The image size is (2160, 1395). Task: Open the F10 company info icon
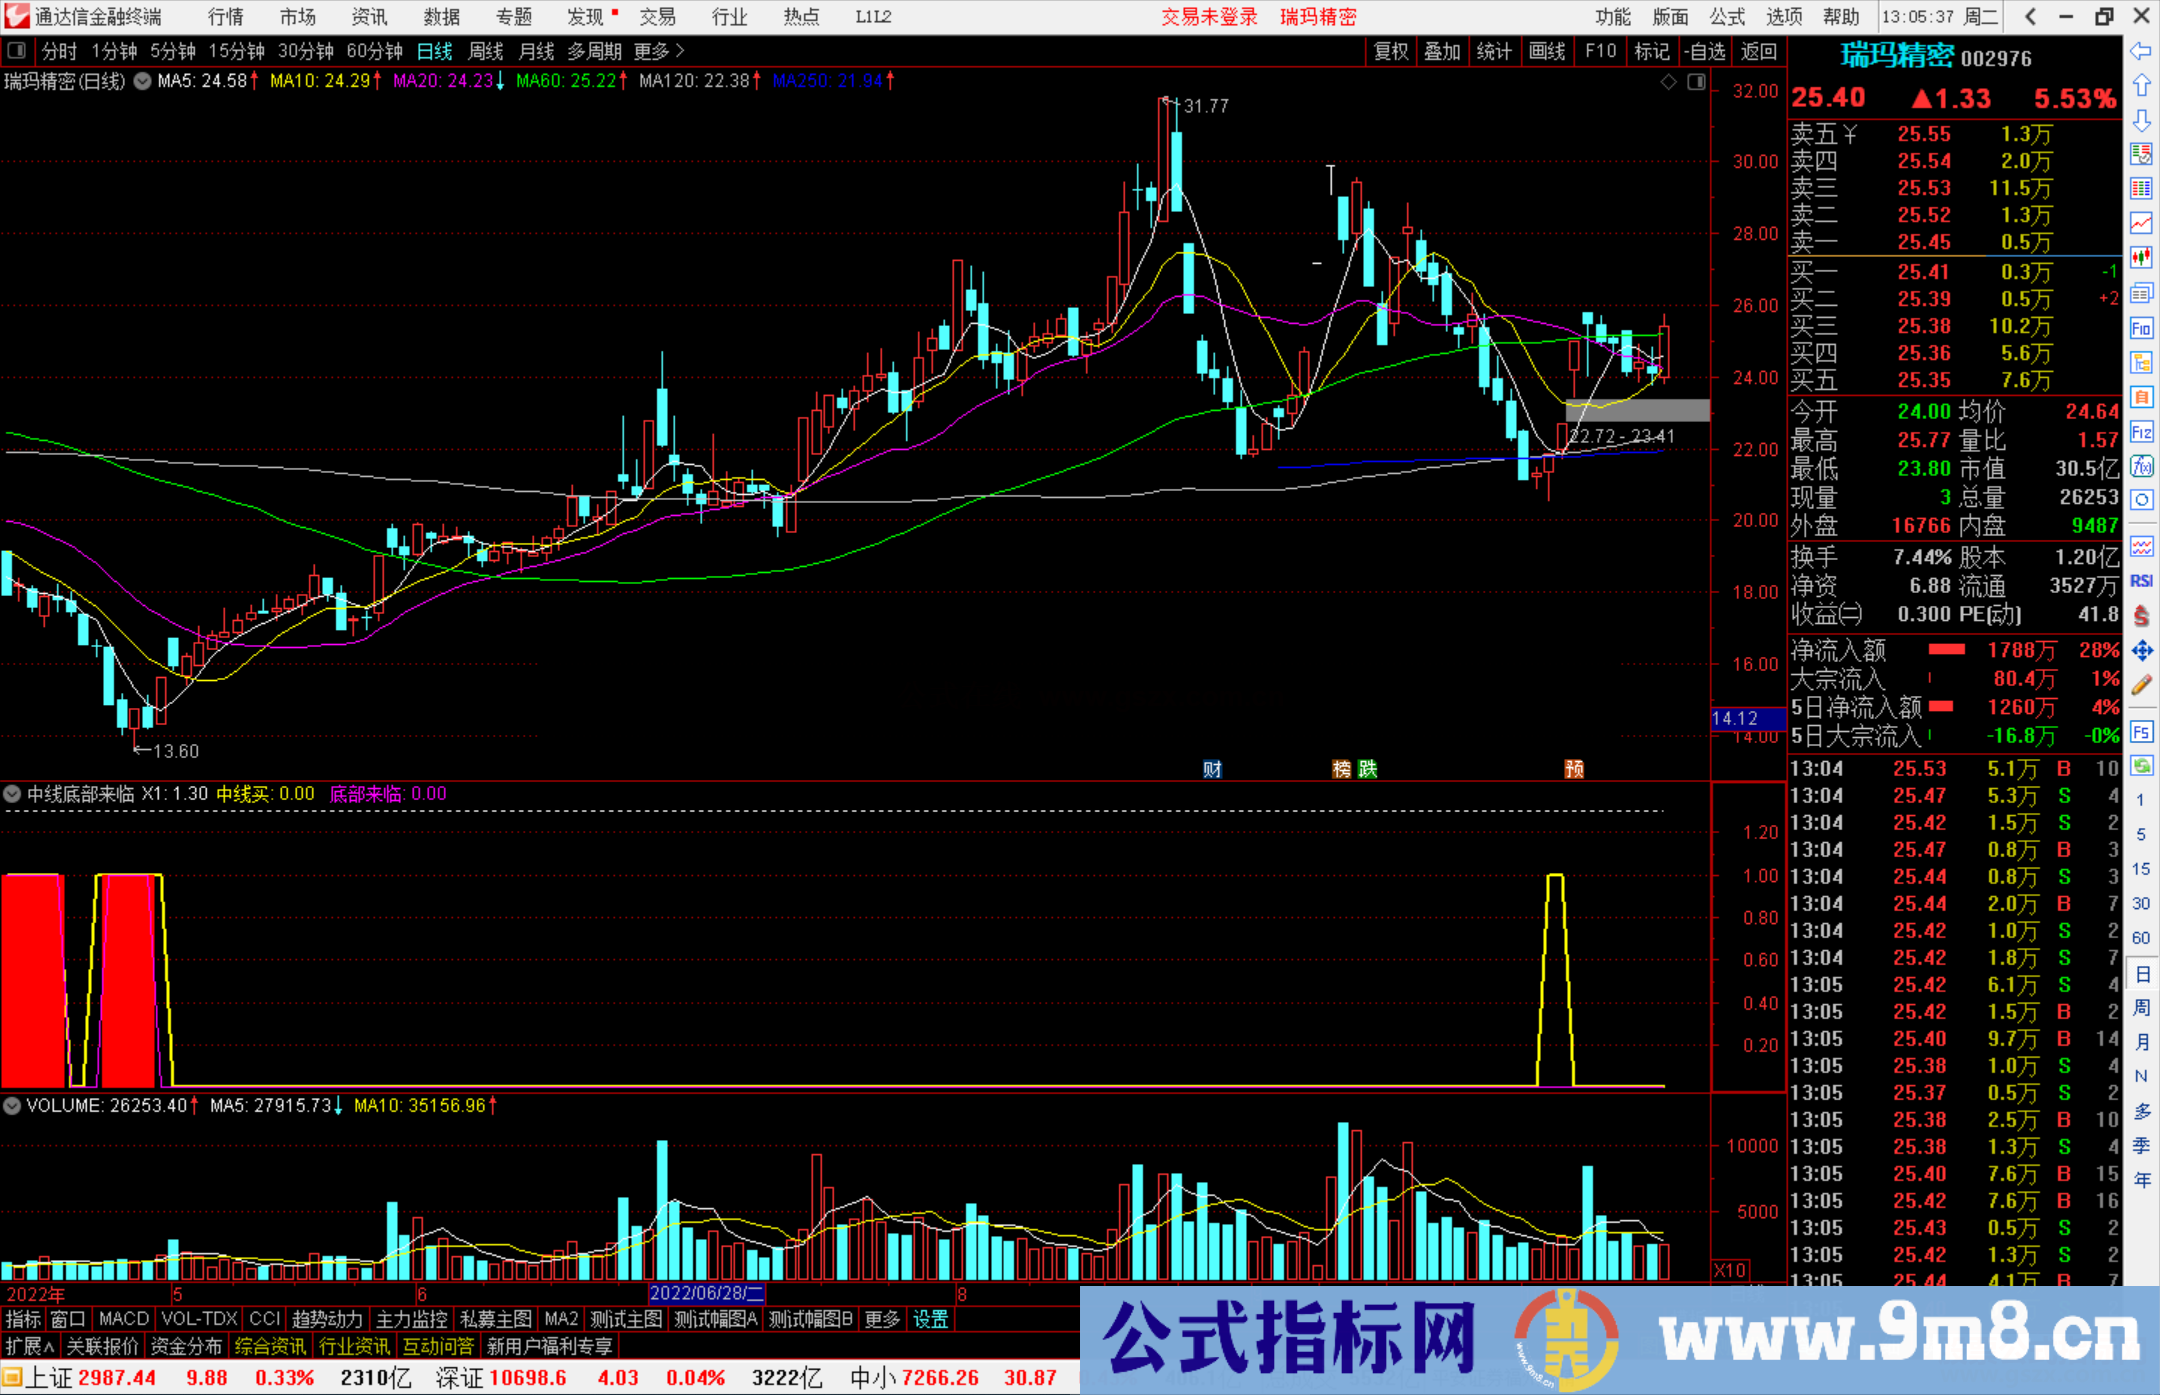pyautogui.click(x=2141, y=328)
